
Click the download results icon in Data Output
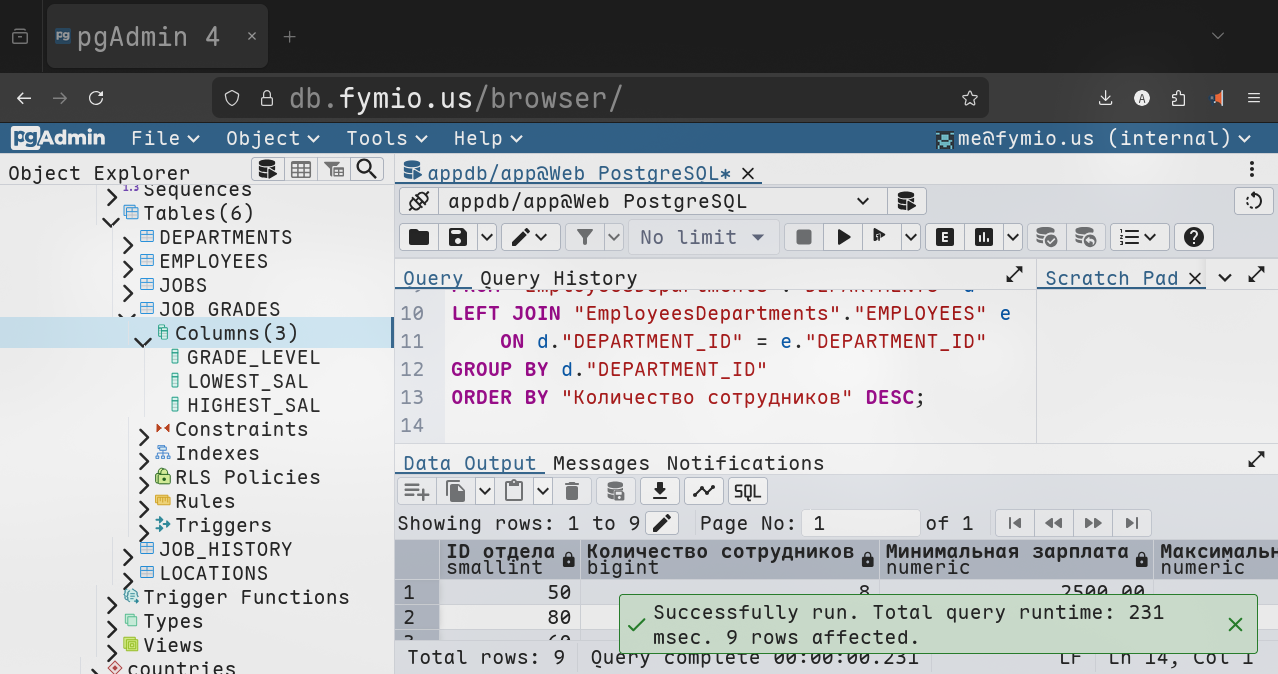[659, 491]
